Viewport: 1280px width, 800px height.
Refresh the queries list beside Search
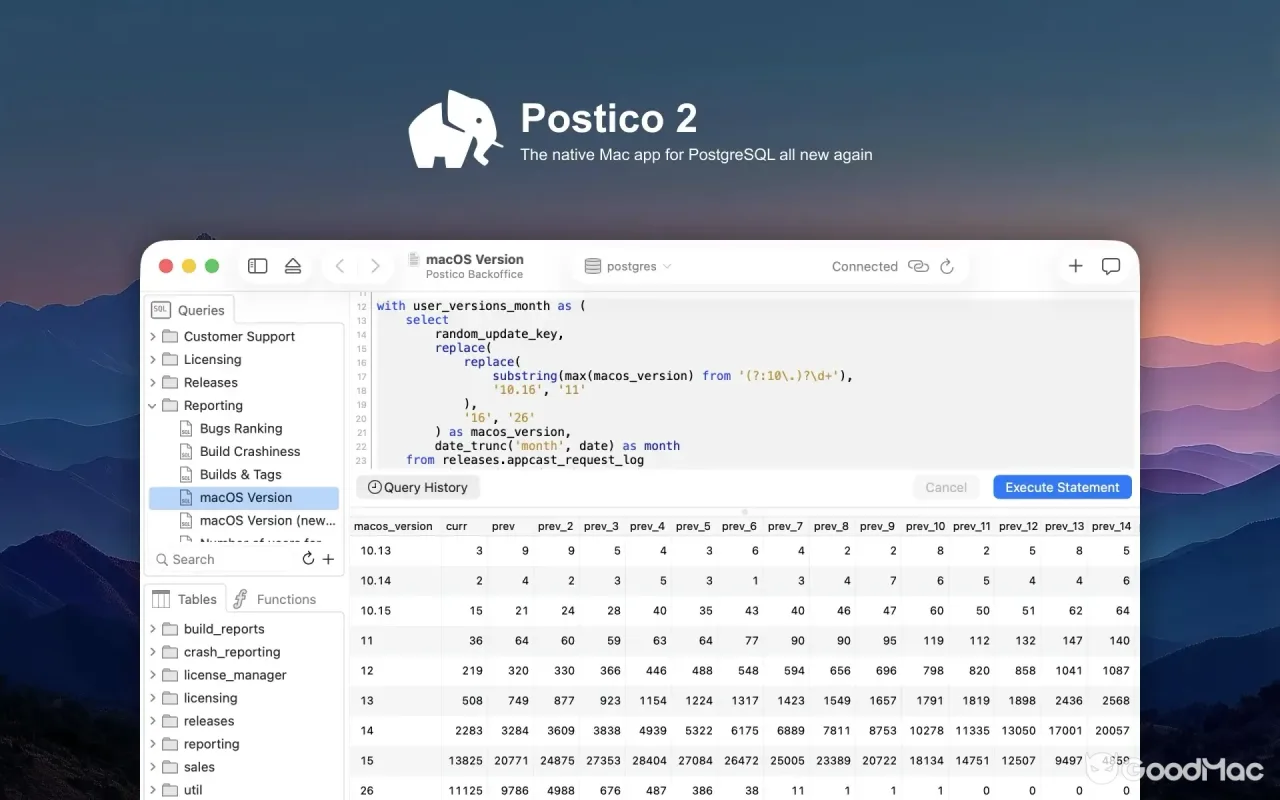coord(308,559)
